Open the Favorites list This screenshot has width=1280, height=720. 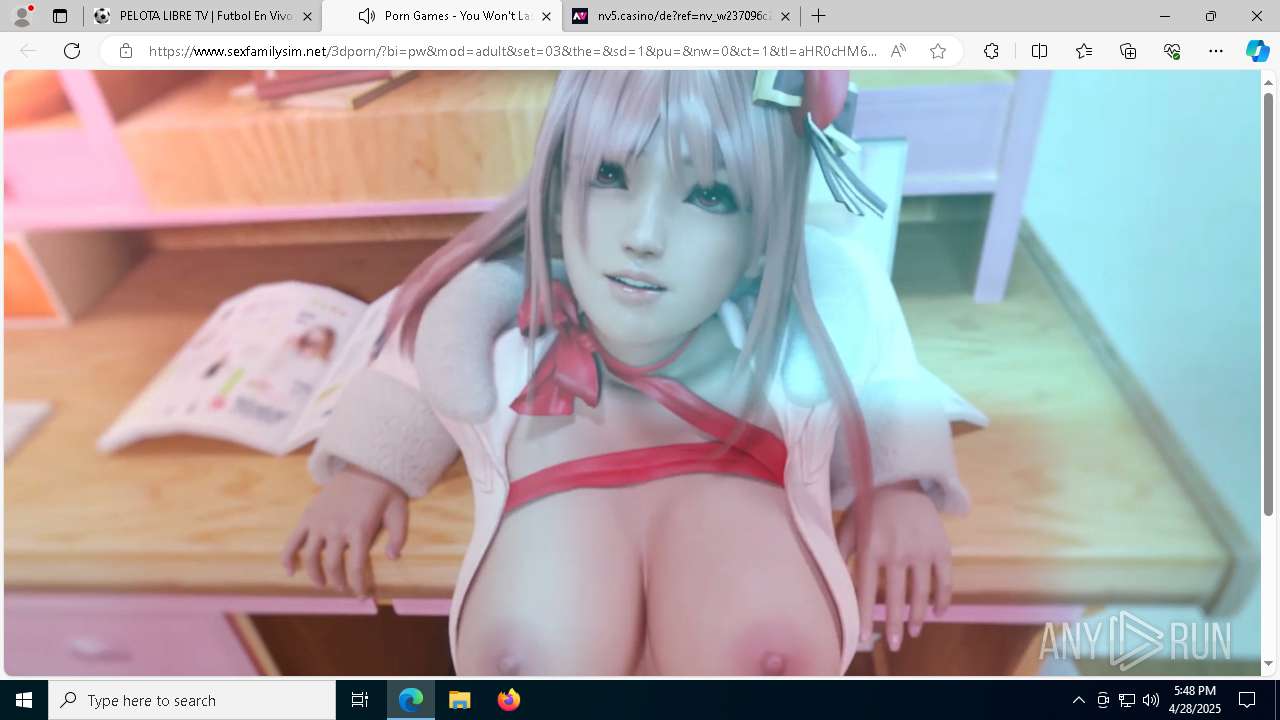pyautogui.click(x=1084, y=51)
